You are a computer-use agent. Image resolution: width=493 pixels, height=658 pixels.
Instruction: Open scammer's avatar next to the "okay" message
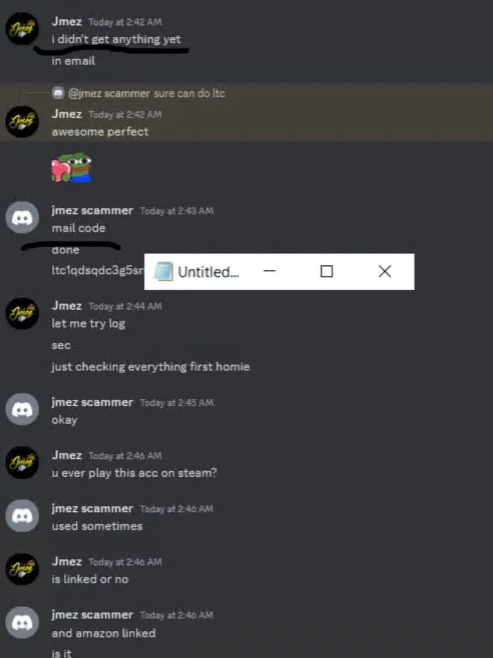pyautogui.click(x=22, y=409)
